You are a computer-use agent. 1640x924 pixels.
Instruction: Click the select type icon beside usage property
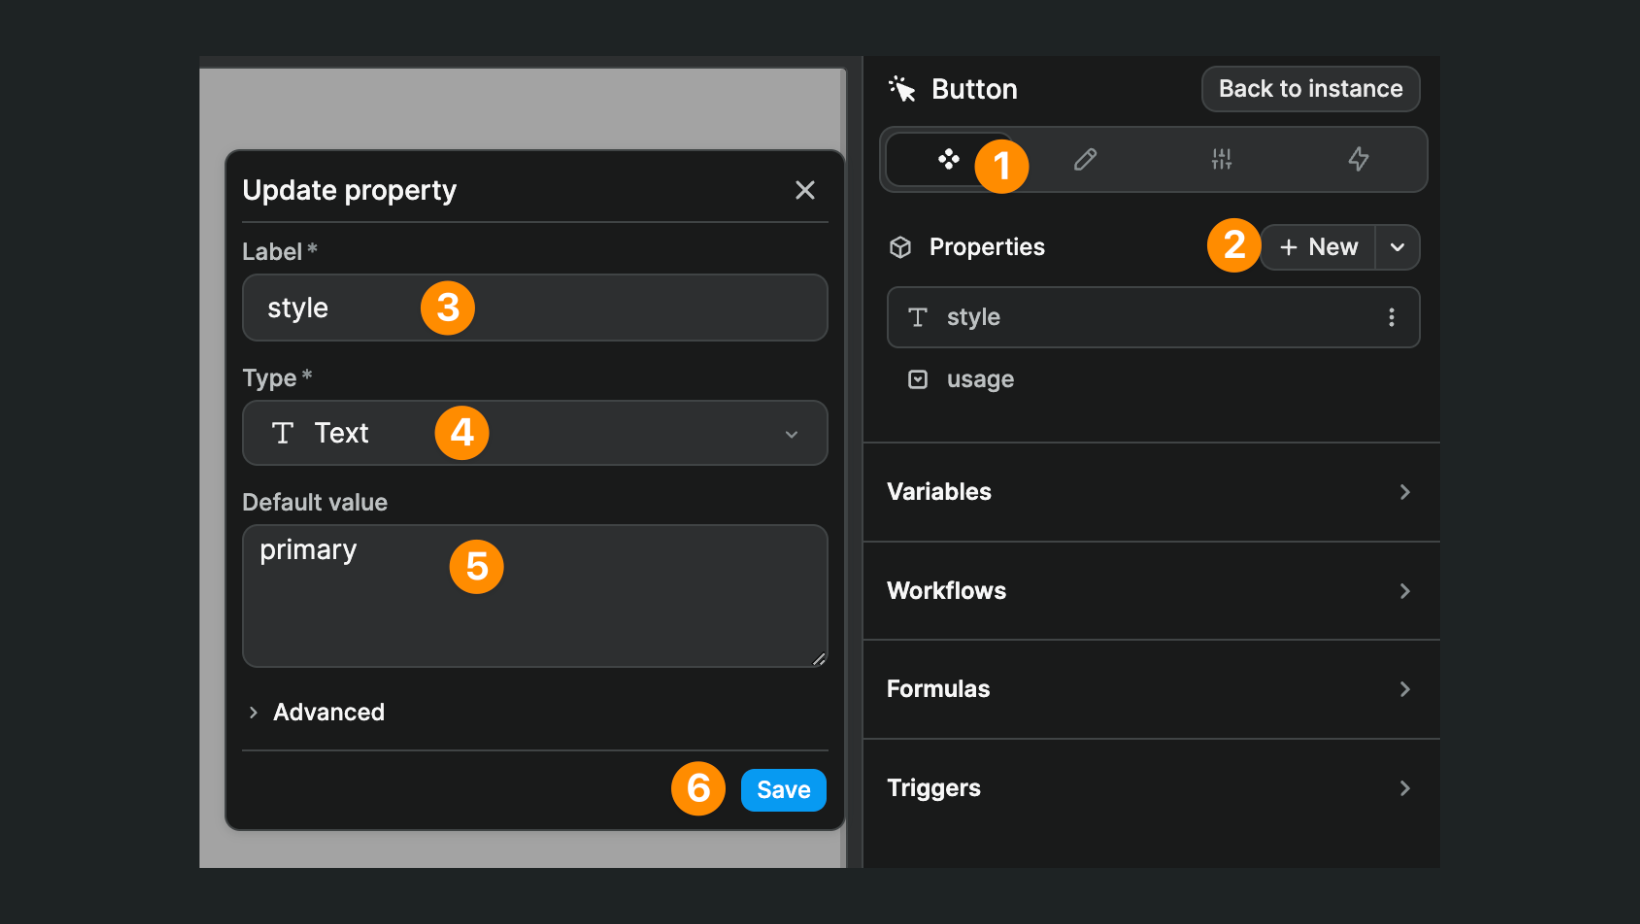coord(918,379)
